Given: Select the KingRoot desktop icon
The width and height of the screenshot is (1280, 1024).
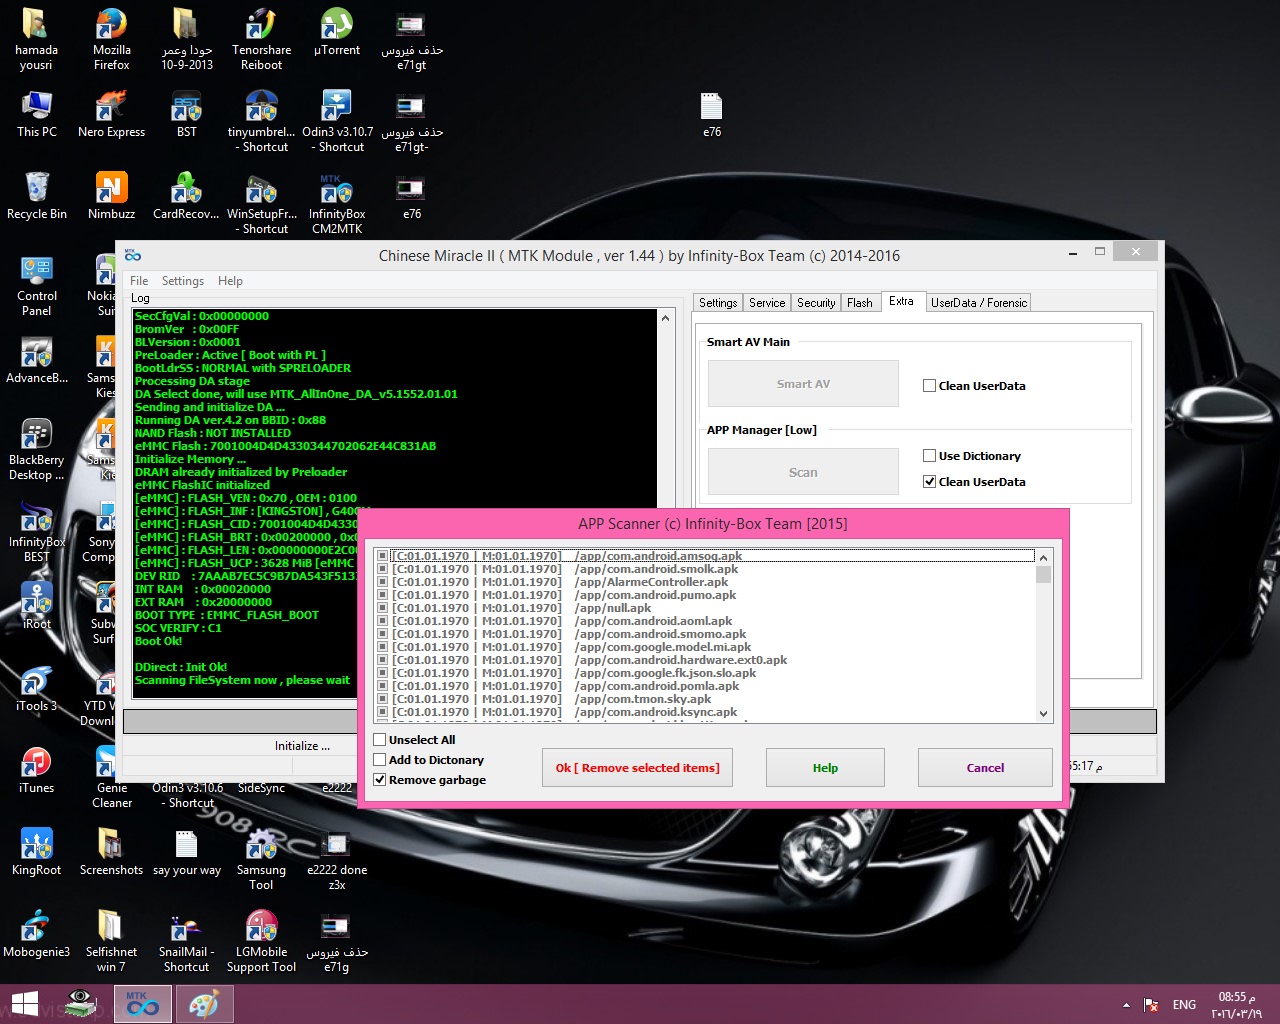Looking at the screenshot, I should point(36,852).
